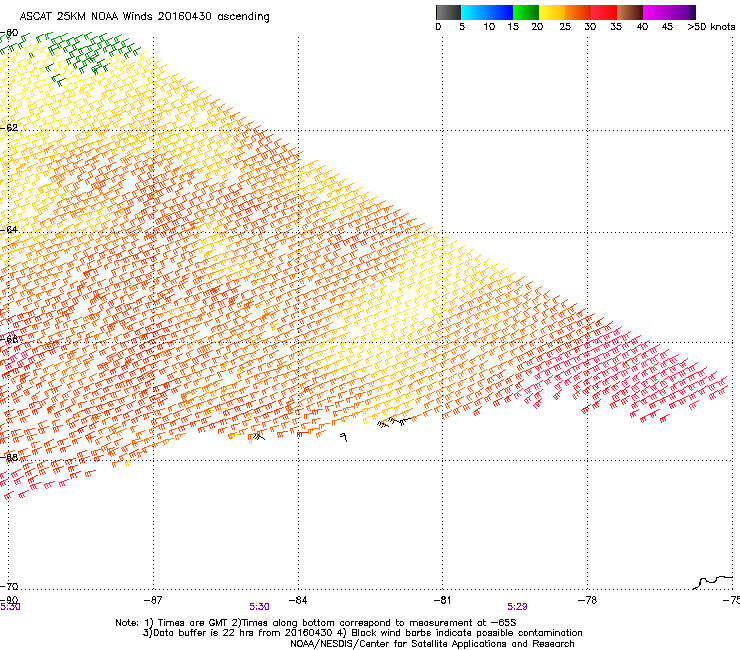Image resolution: width=740 pixels, height=650 pixels.
Task: Click the '45' label under the color scale
Action: click(x=667, y=27)
